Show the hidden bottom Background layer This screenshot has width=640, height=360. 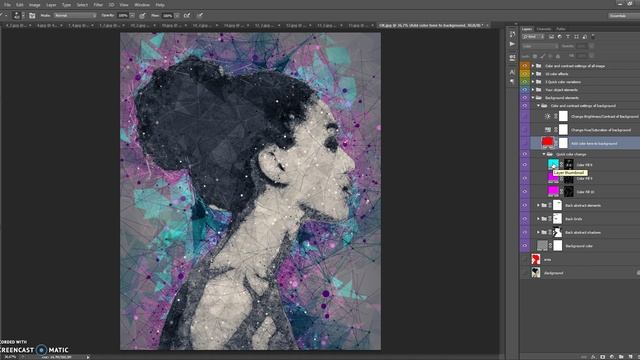(524, 273)
